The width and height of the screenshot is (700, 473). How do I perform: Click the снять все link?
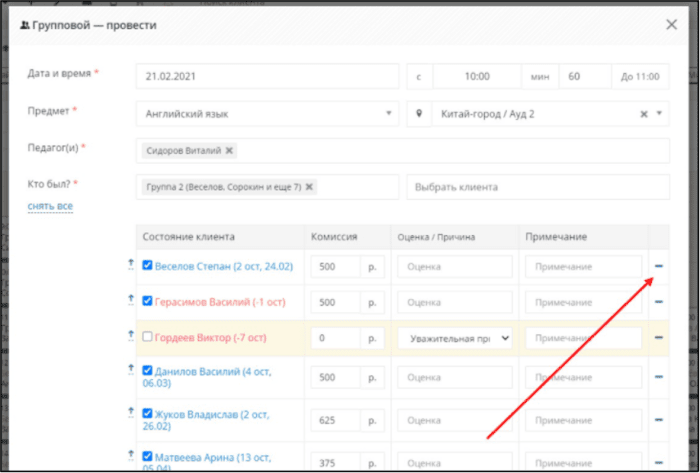coord(50,206)
